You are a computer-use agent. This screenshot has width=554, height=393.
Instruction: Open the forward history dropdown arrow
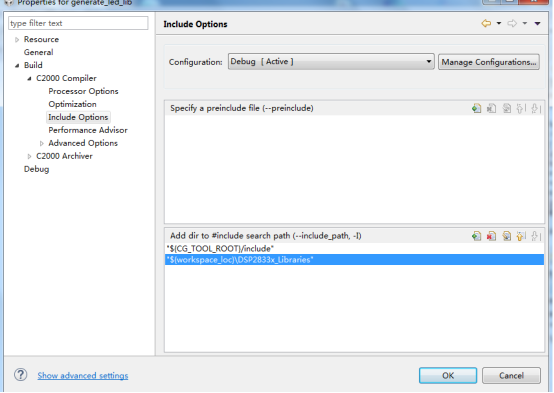click(525, 23)
